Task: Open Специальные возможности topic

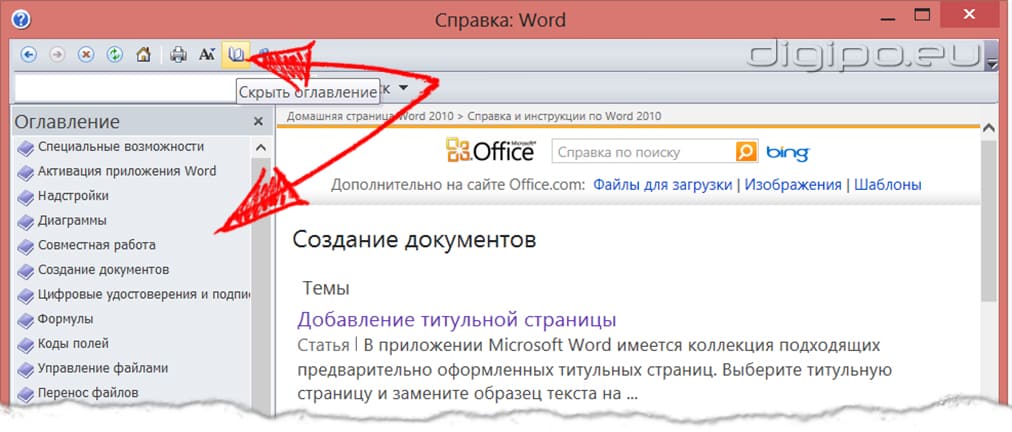Action: [121, 147]
